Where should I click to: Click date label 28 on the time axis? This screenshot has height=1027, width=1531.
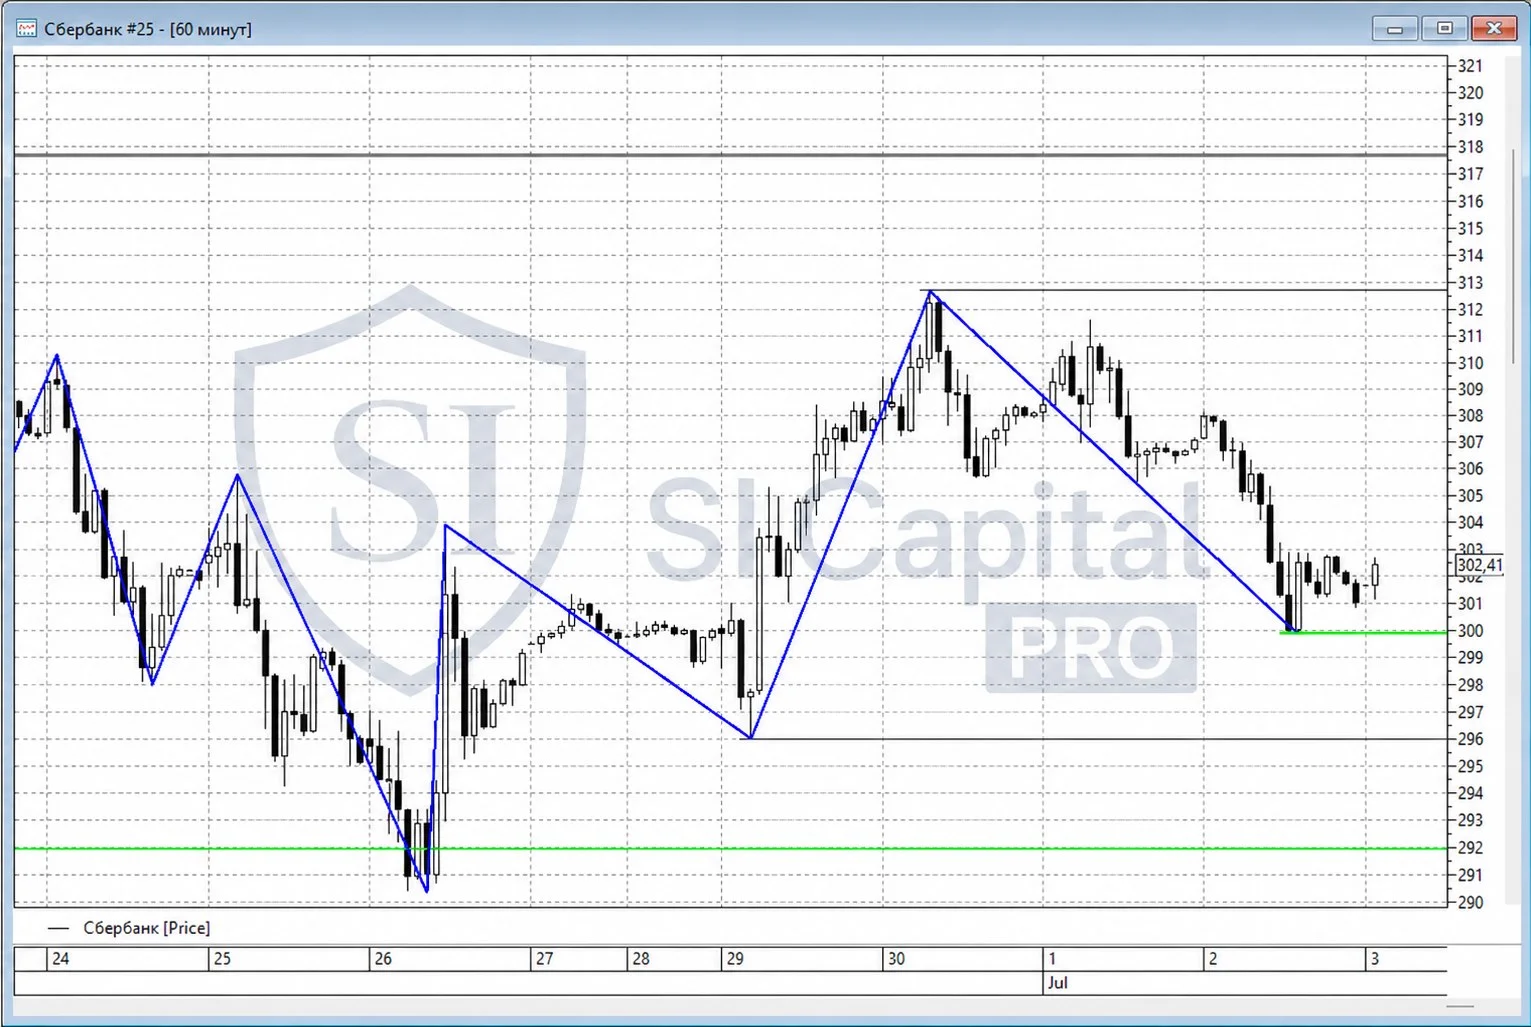[641, 958]
